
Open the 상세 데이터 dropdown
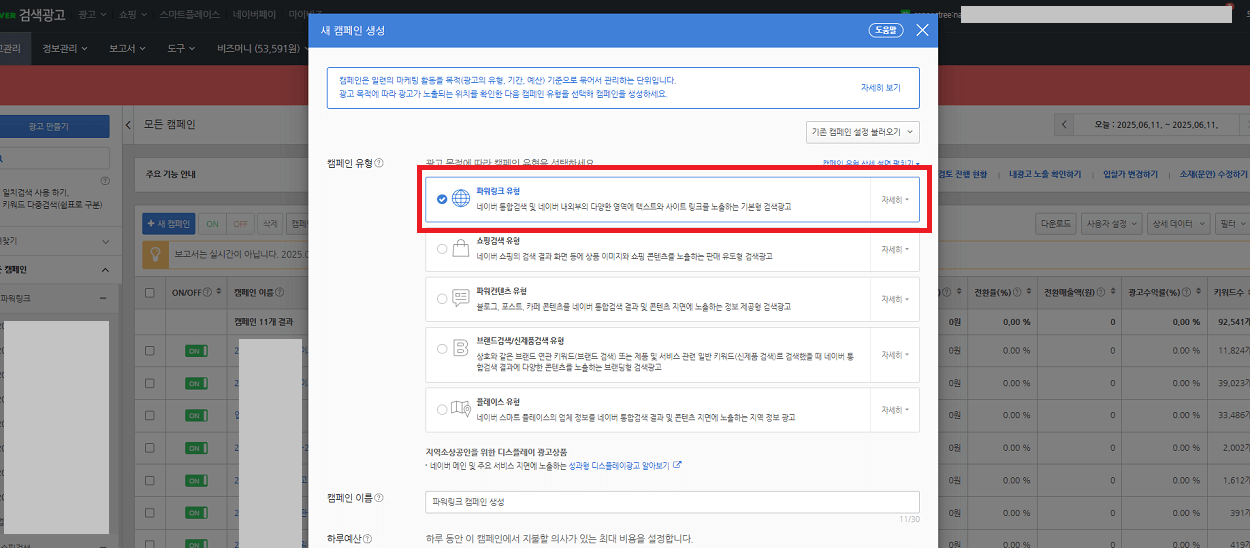point(1179,224)
